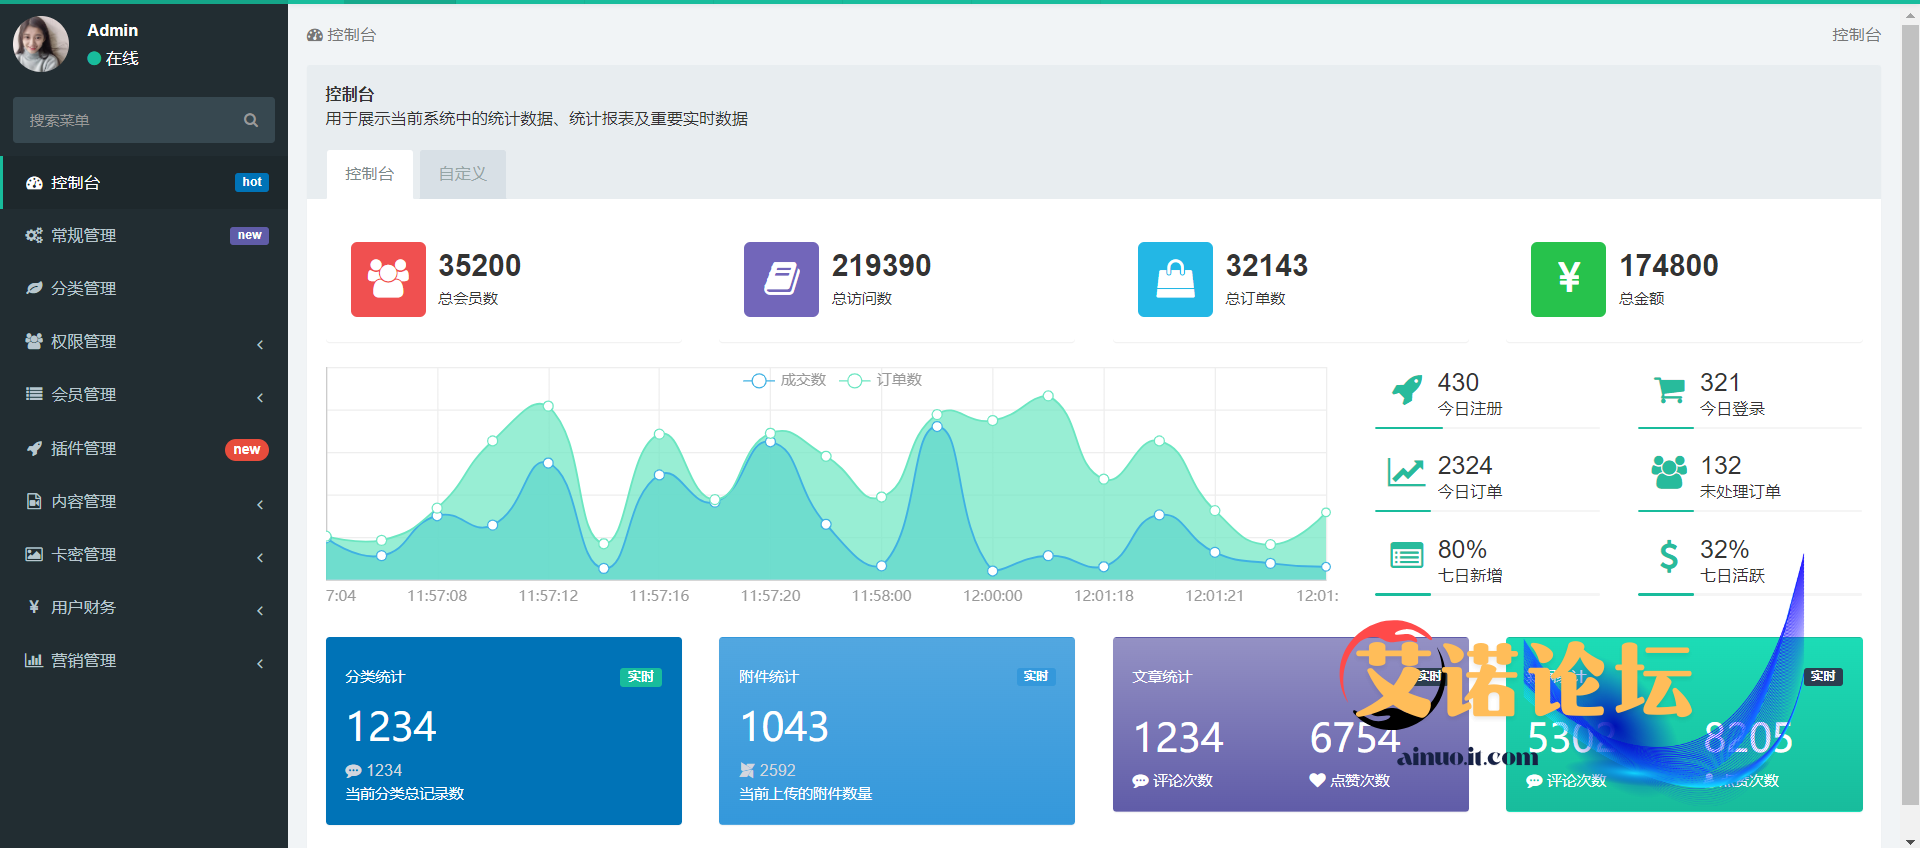Click the 控制台 breadcrumb link at top right
The width and height of the screenshot is (1920, 848).
1856,35
